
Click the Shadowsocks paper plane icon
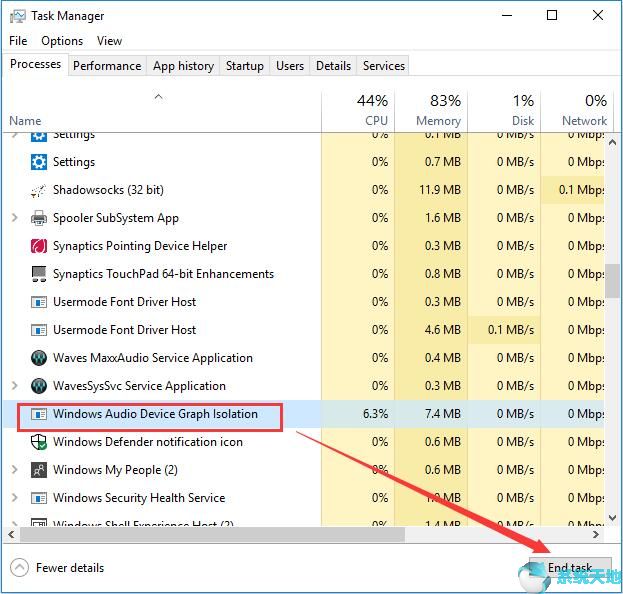click(39, 190)
